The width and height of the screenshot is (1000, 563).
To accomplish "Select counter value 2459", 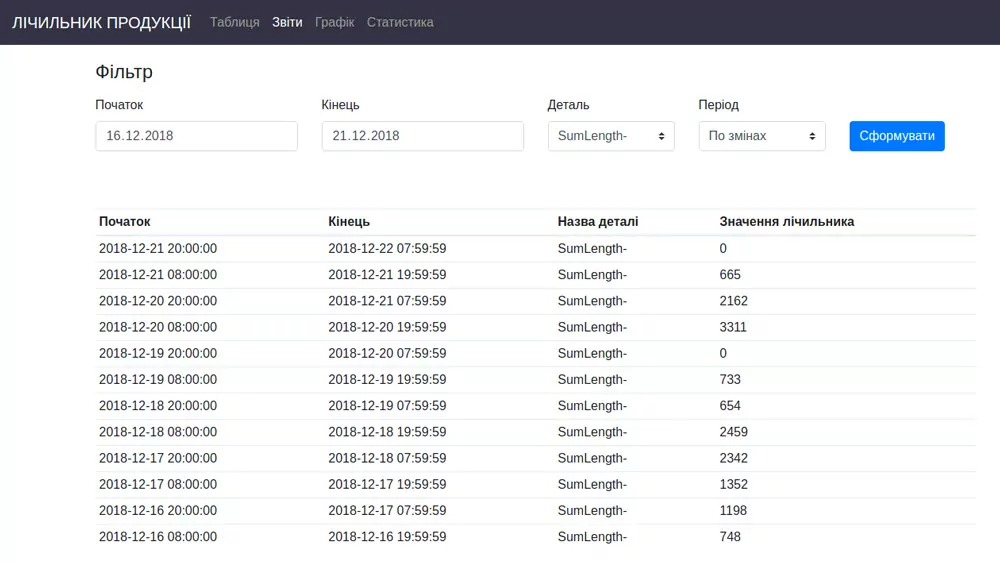I will click(x=733, y=432).
